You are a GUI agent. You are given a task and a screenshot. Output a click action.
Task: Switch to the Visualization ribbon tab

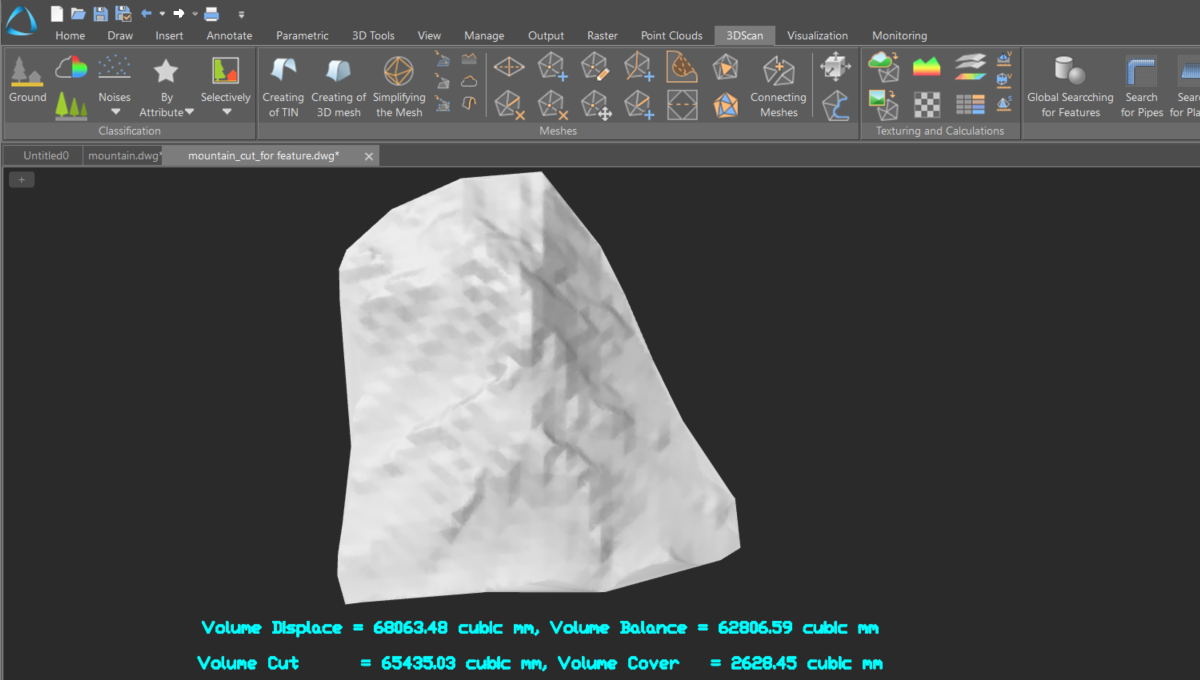pyautogui.click(x=817, y=35)
